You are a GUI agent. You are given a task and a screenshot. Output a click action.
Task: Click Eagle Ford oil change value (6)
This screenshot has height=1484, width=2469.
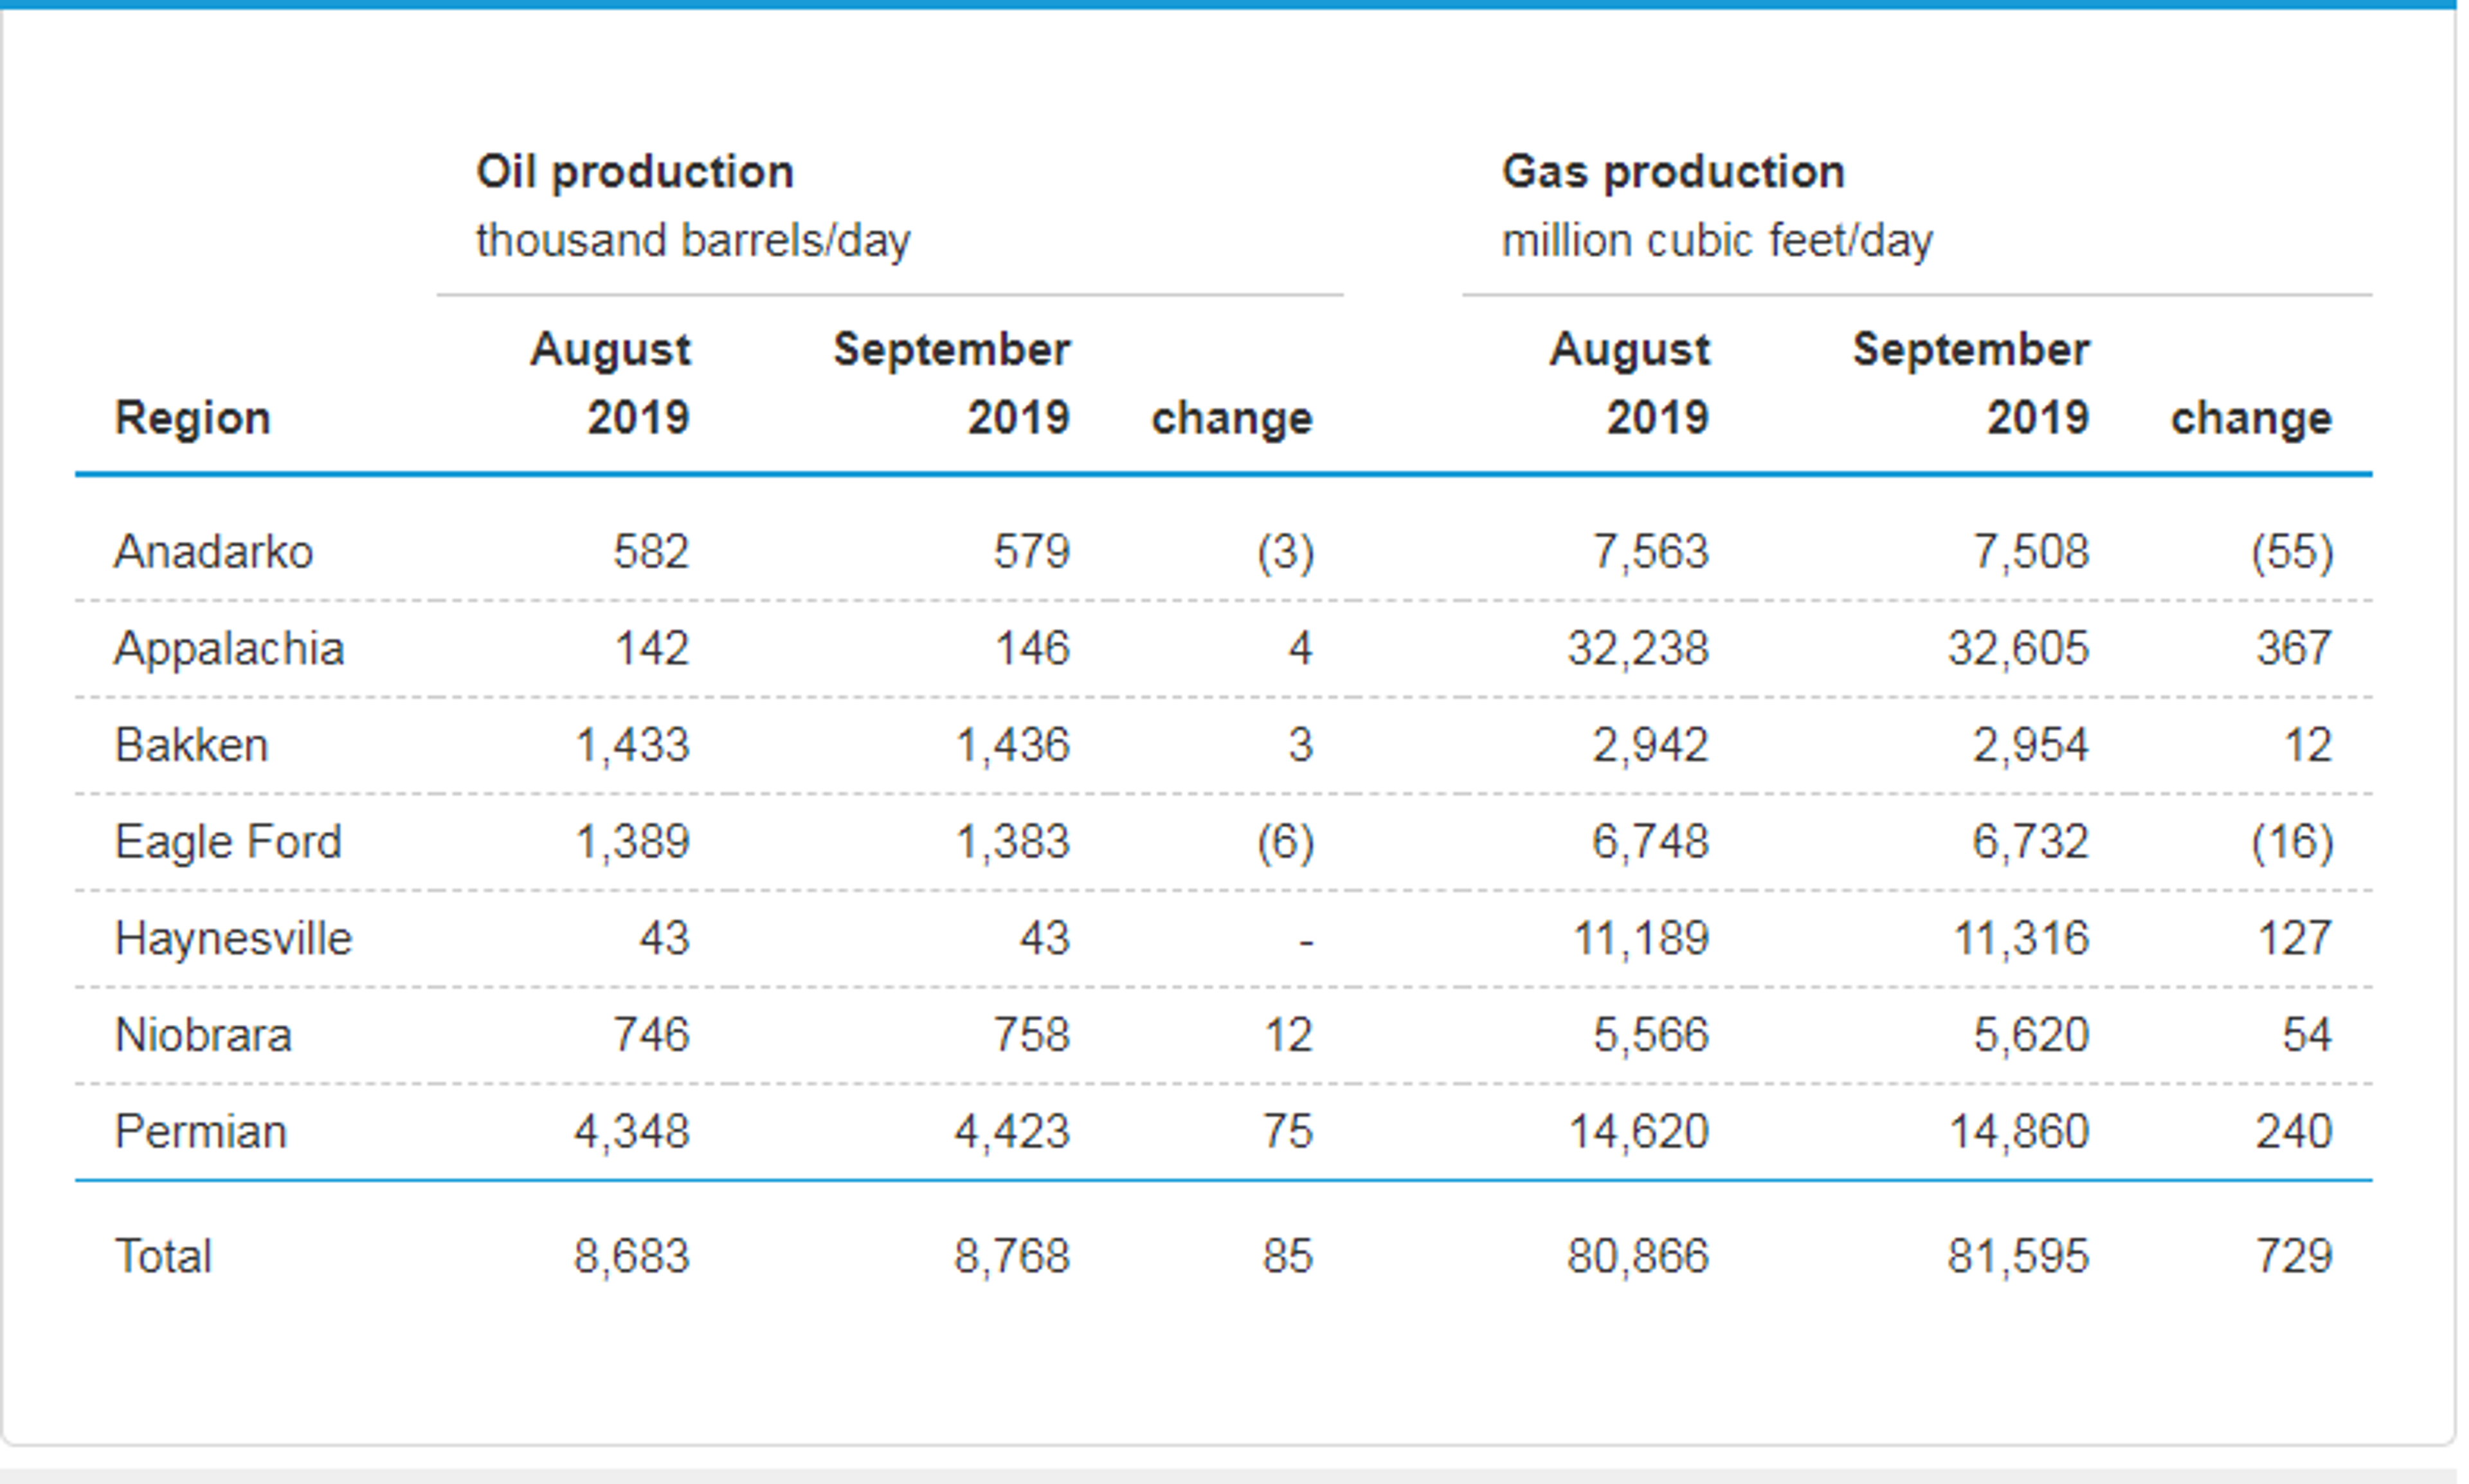(x=1285, y=842)
